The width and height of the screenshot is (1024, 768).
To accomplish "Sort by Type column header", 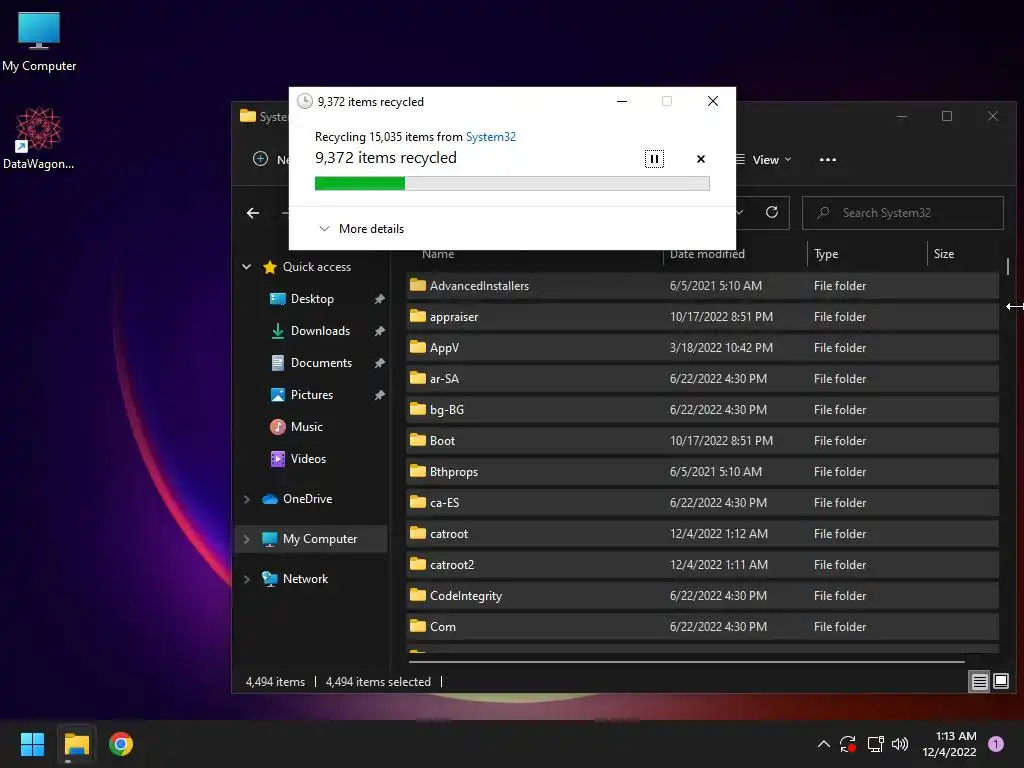I will (x=826, y=254).
